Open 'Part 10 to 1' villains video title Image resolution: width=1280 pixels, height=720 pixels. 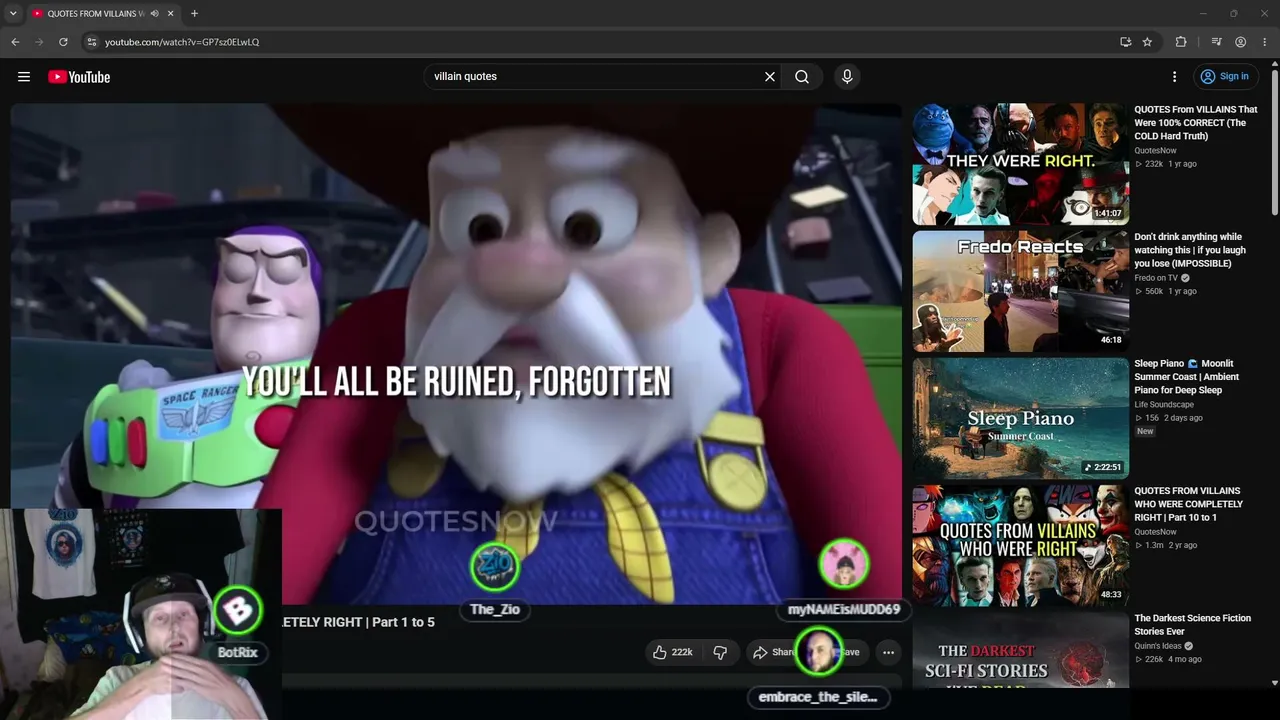coord(1188,504)
